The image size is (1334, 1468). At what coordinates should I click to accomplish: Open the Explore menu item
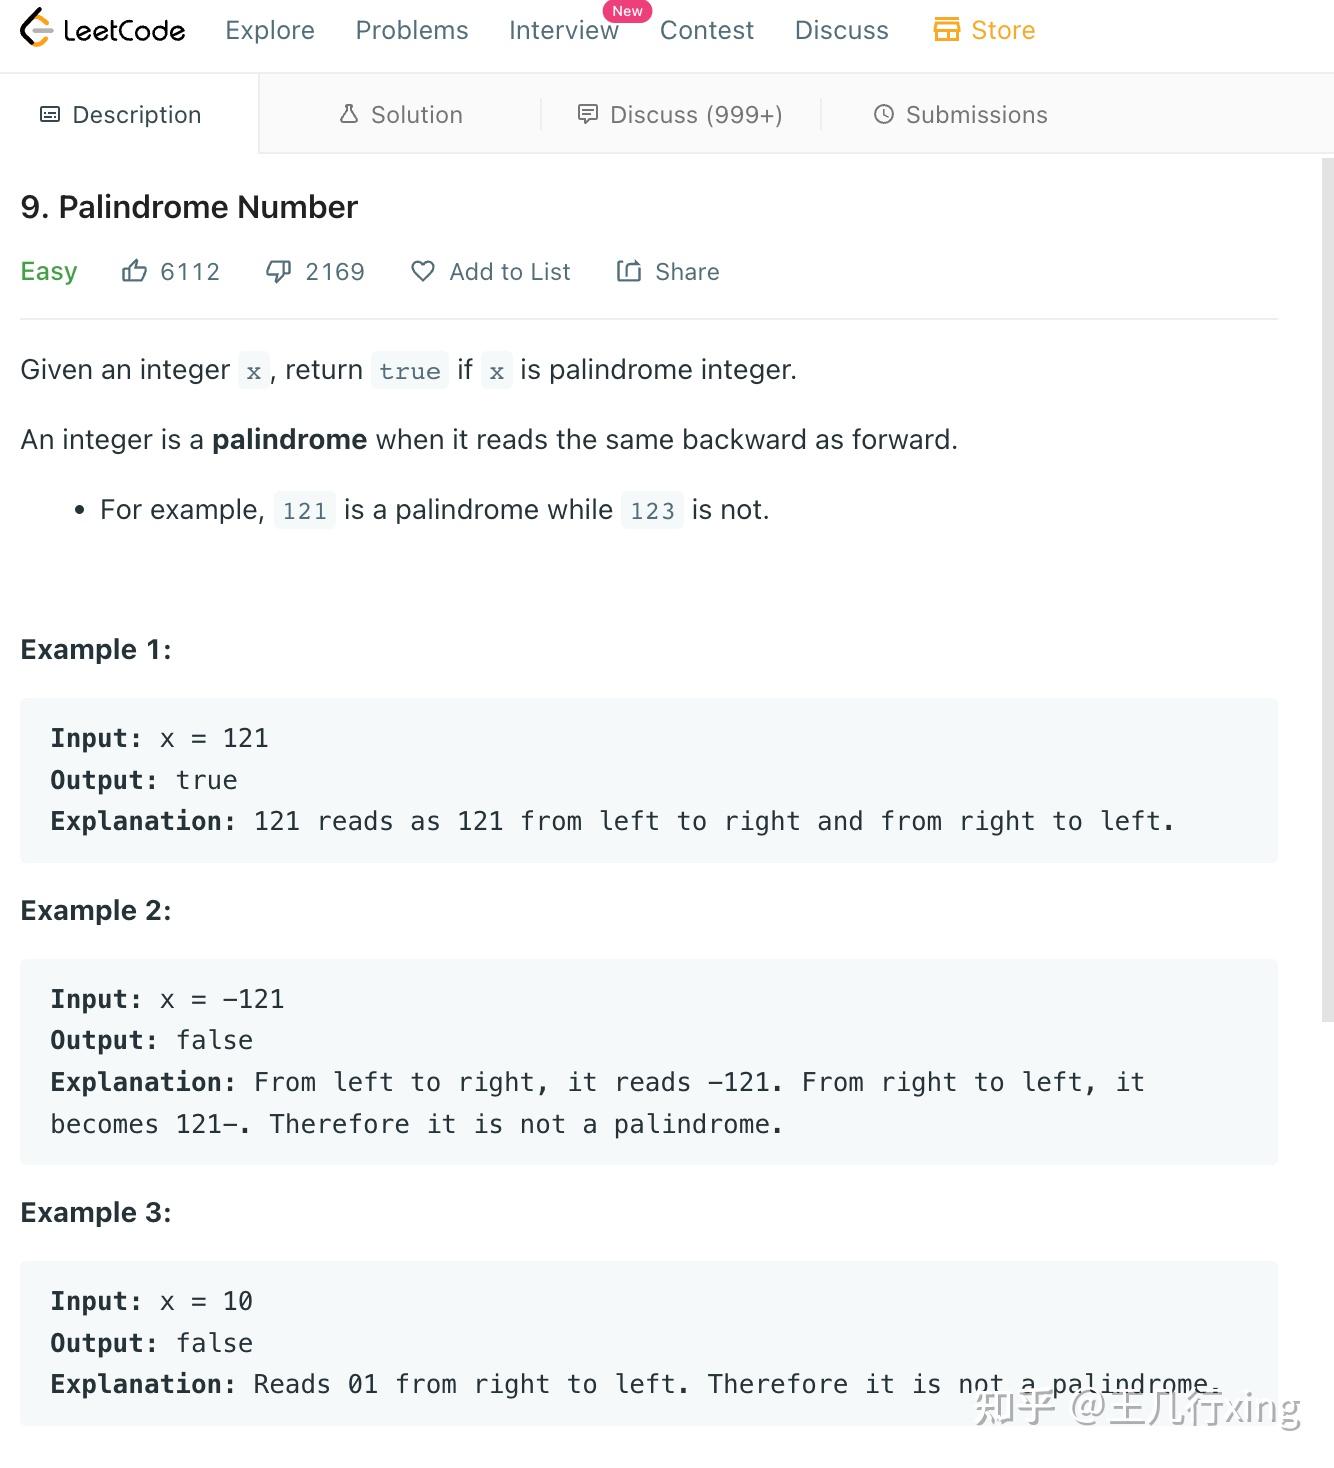(270, 30)
